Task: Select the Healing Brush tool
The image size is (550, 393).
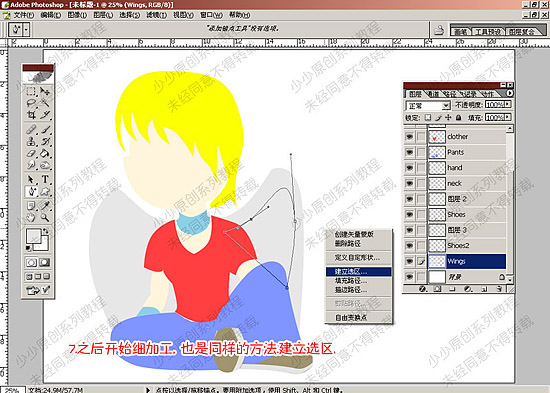Action: click(x=31, y=129)
